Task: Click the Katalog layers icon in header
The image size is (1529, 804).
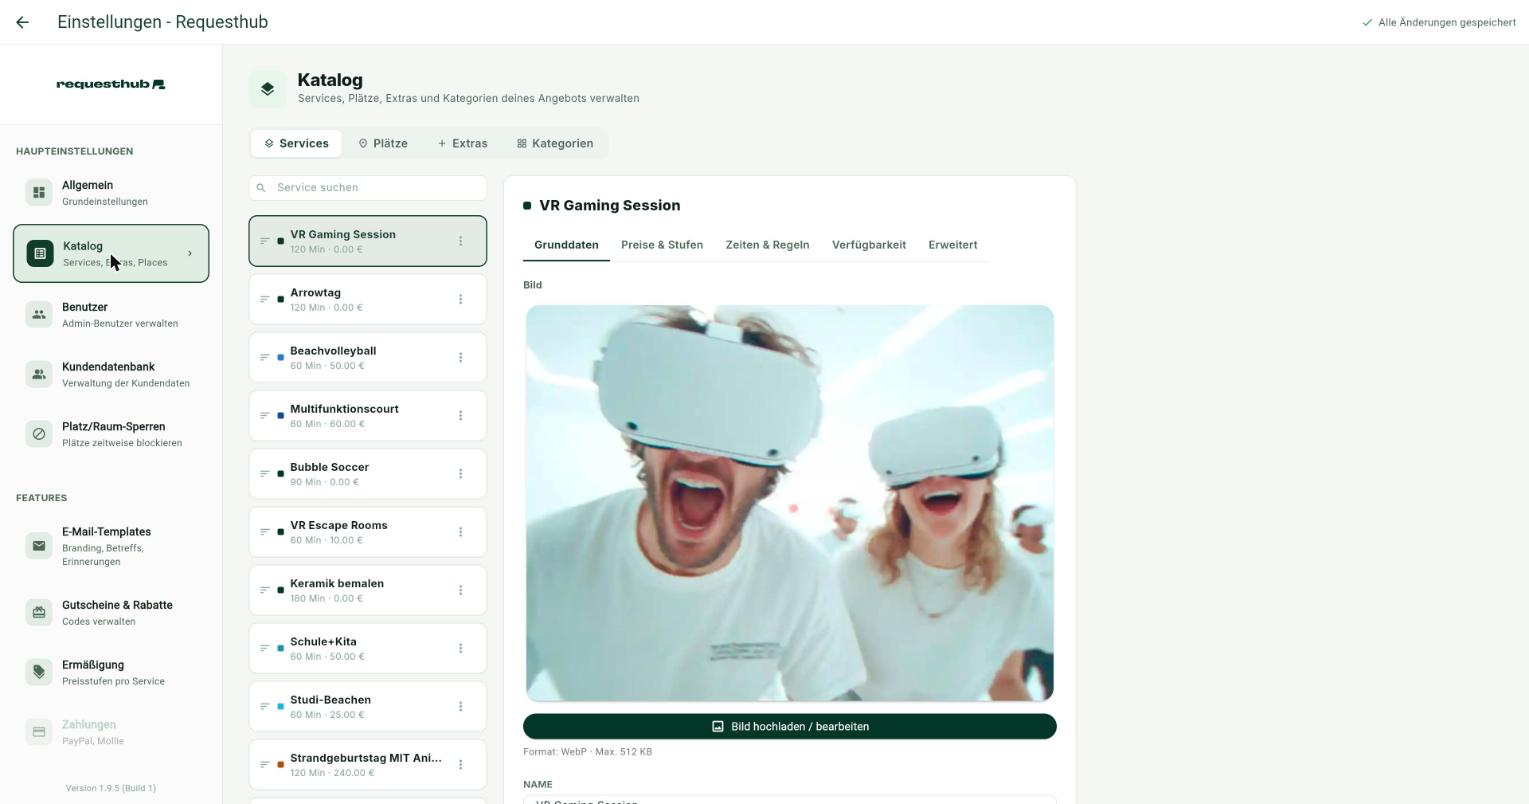Action: [267, 89]
